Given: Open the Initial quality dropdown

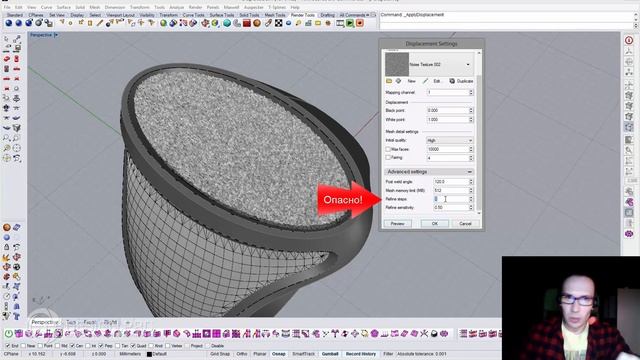Looking at the screenshot, I should click(449, 140).
